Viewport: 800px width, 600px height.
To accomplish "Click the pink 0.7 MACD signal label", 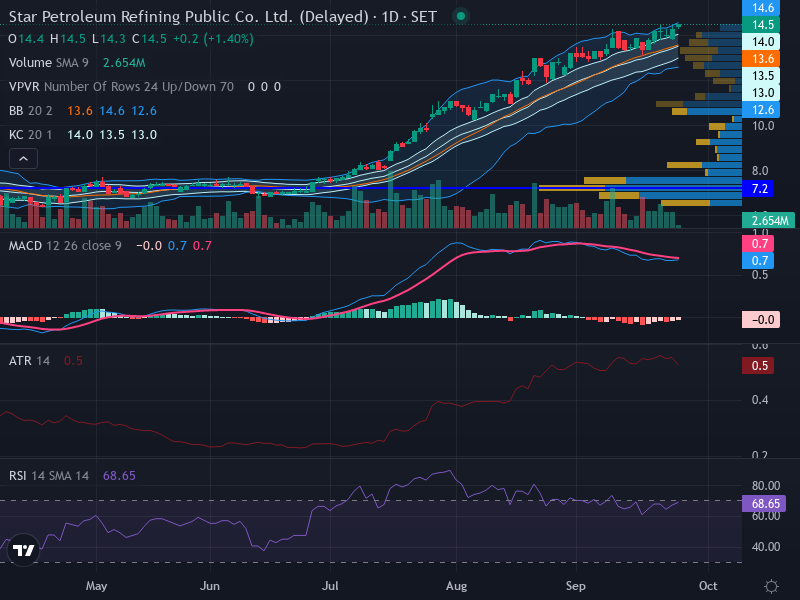I will [x=758, y=243].
